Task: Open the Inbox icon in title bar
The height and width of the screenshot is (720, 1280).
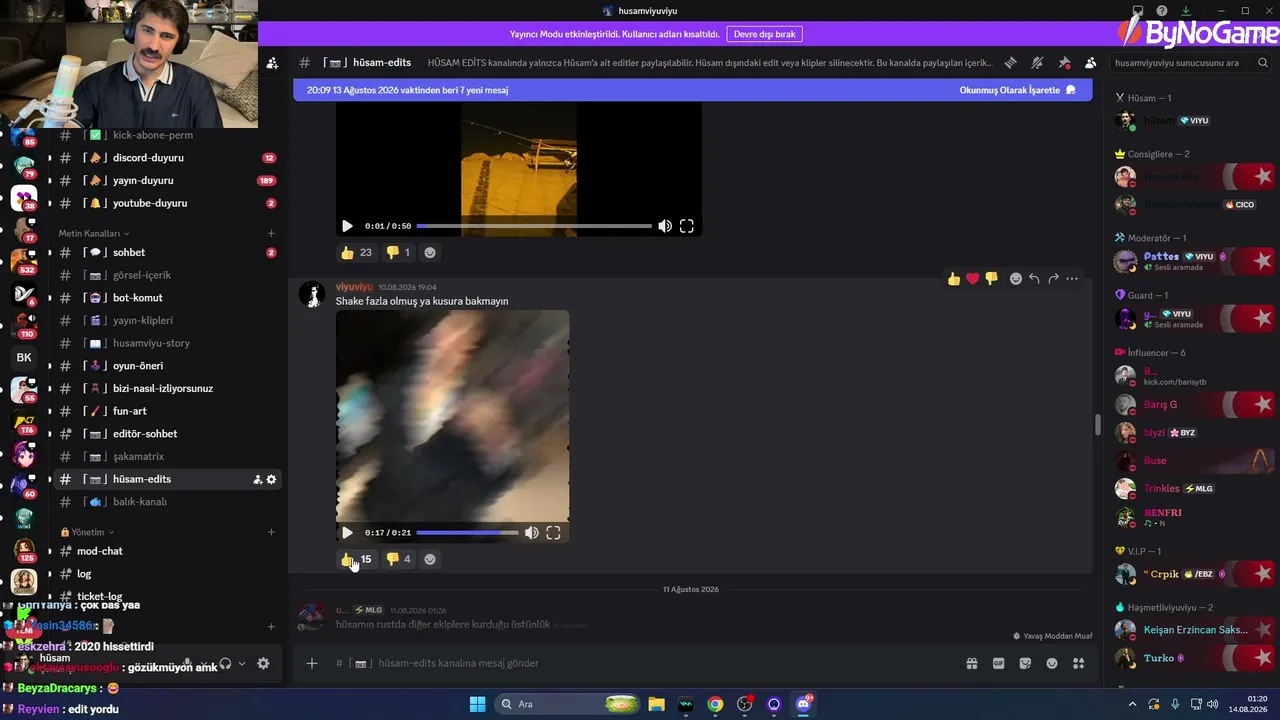Action: click(x=1138, y=11)
